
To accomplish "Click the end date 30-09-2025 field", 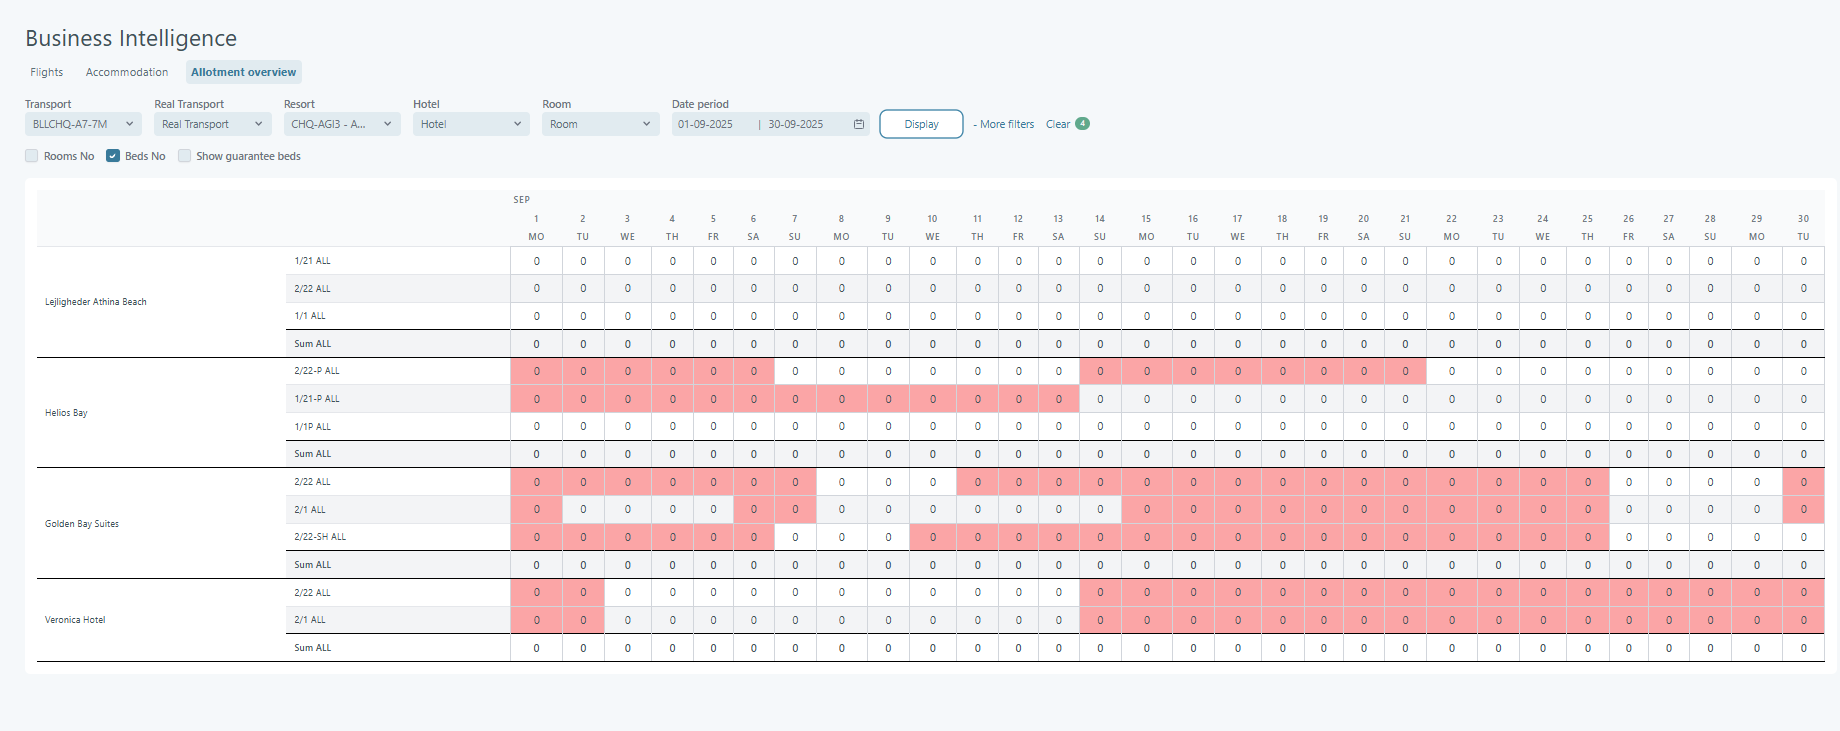I will pyautogui.click(x=796, y=124).
